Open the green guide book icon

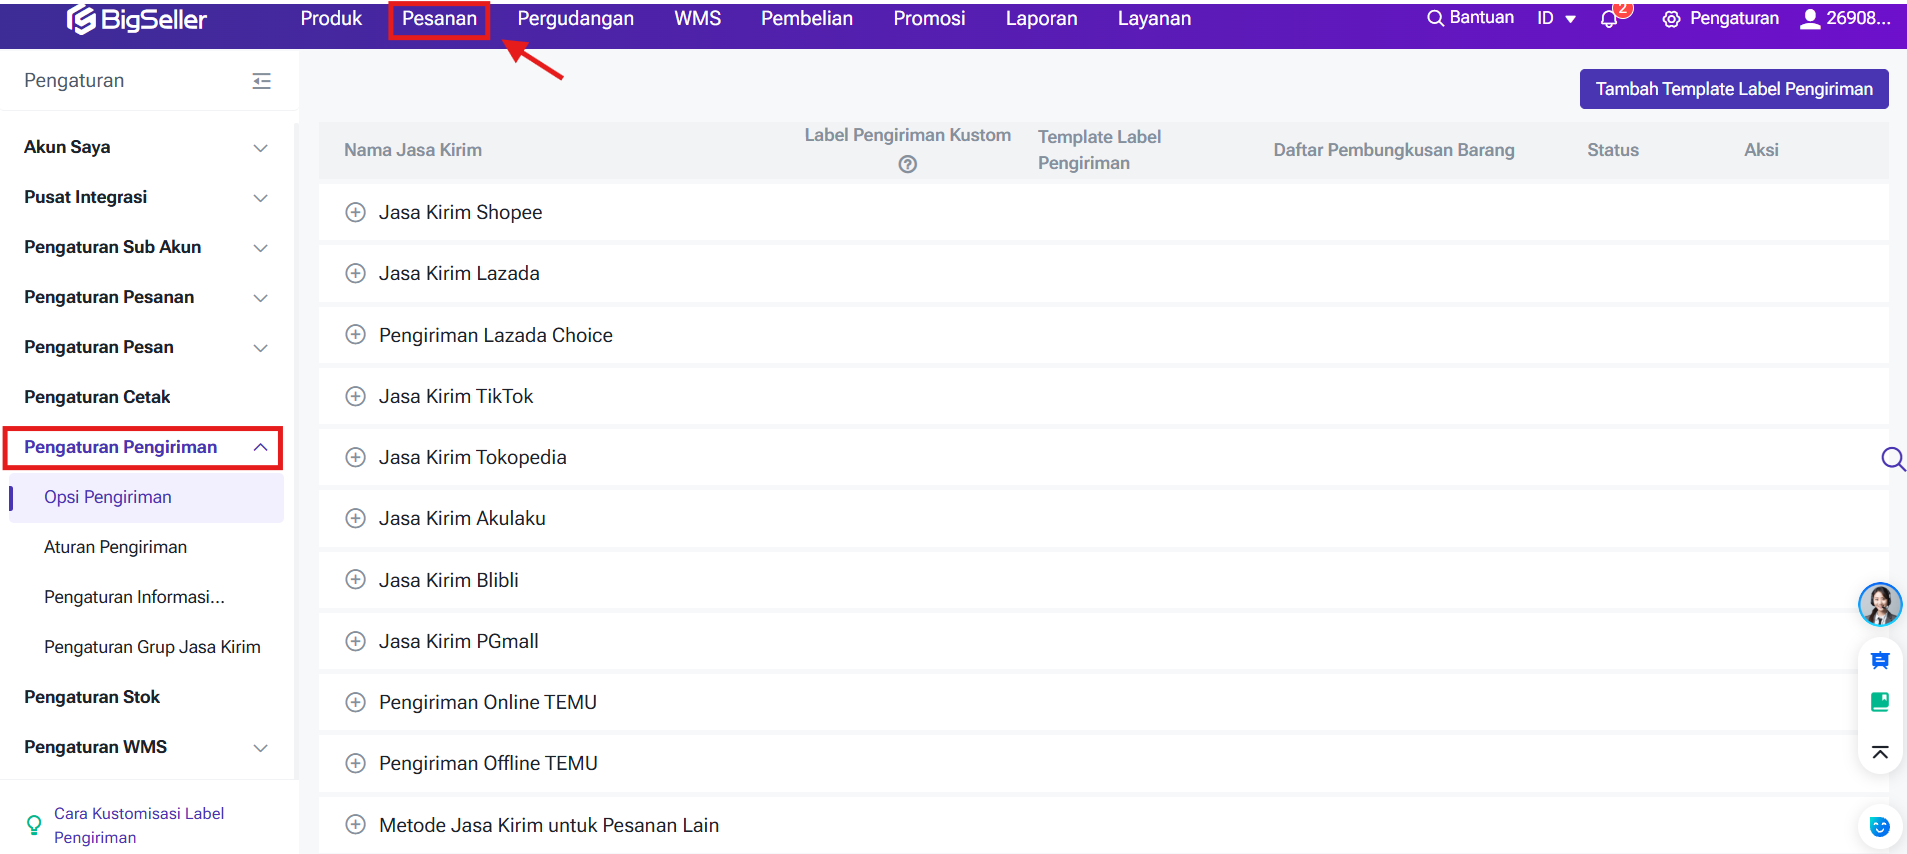pos(1879,702)
